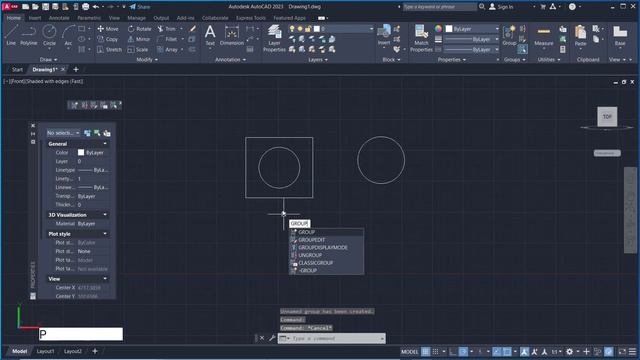Click the Move tool
This screenshot has height=360, width=640.
click(x=108, y=29)
